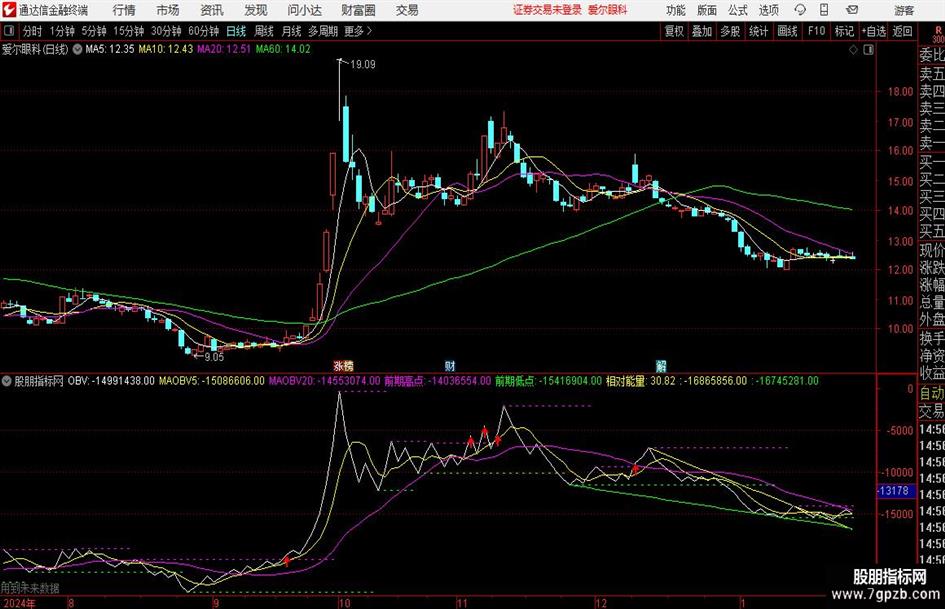
Task: Open the 交易 menu
Action: pyautogui.click(x=407, y=10)
